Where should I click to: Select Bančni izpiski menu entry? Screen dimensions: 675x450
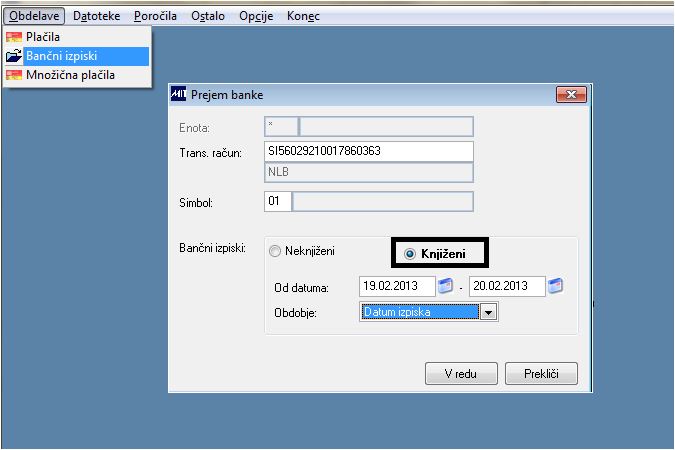pyautogui.click(x=77, y=56)
